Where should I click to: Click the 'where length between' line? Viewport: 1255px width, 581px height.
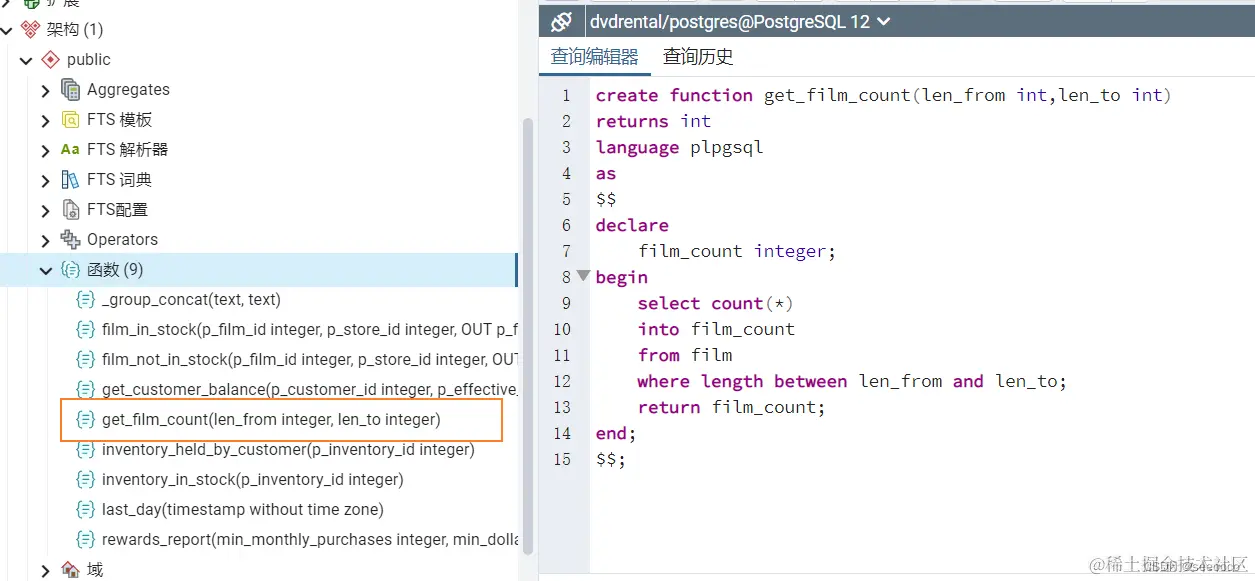point(852,381)
